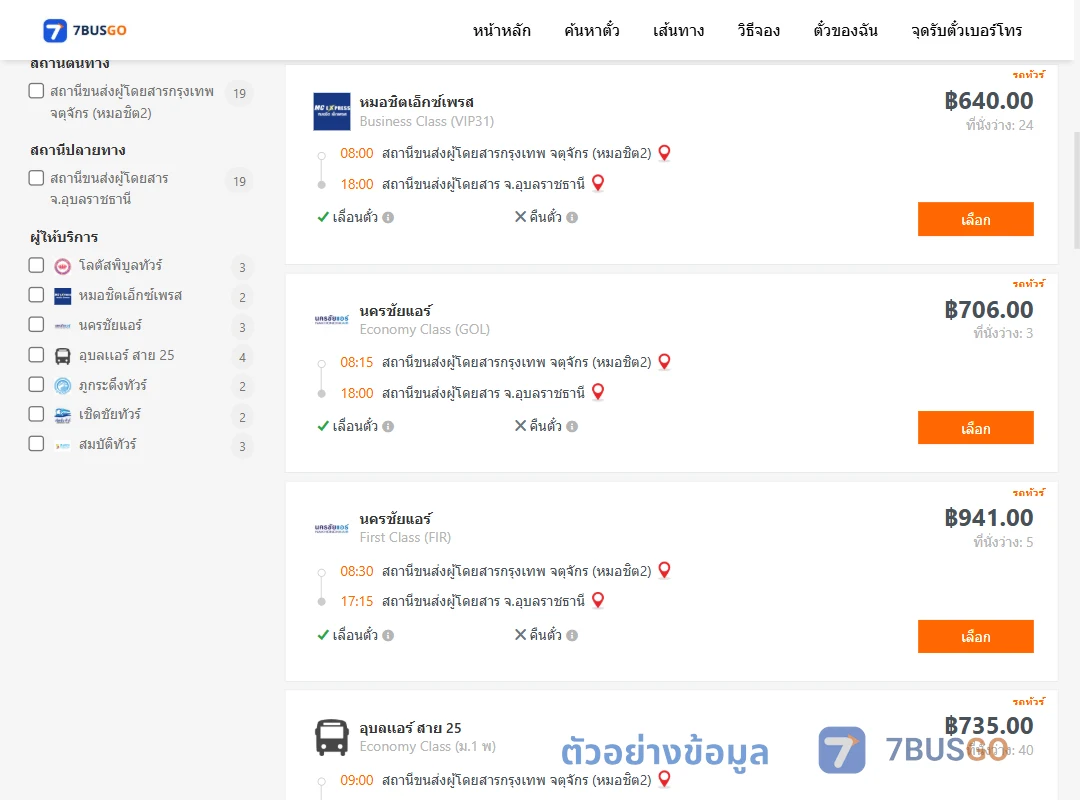Click นครชัยแอร์ logo on Economy Class GOL card
Screen dimensions: 1080x800
(332, 319)
